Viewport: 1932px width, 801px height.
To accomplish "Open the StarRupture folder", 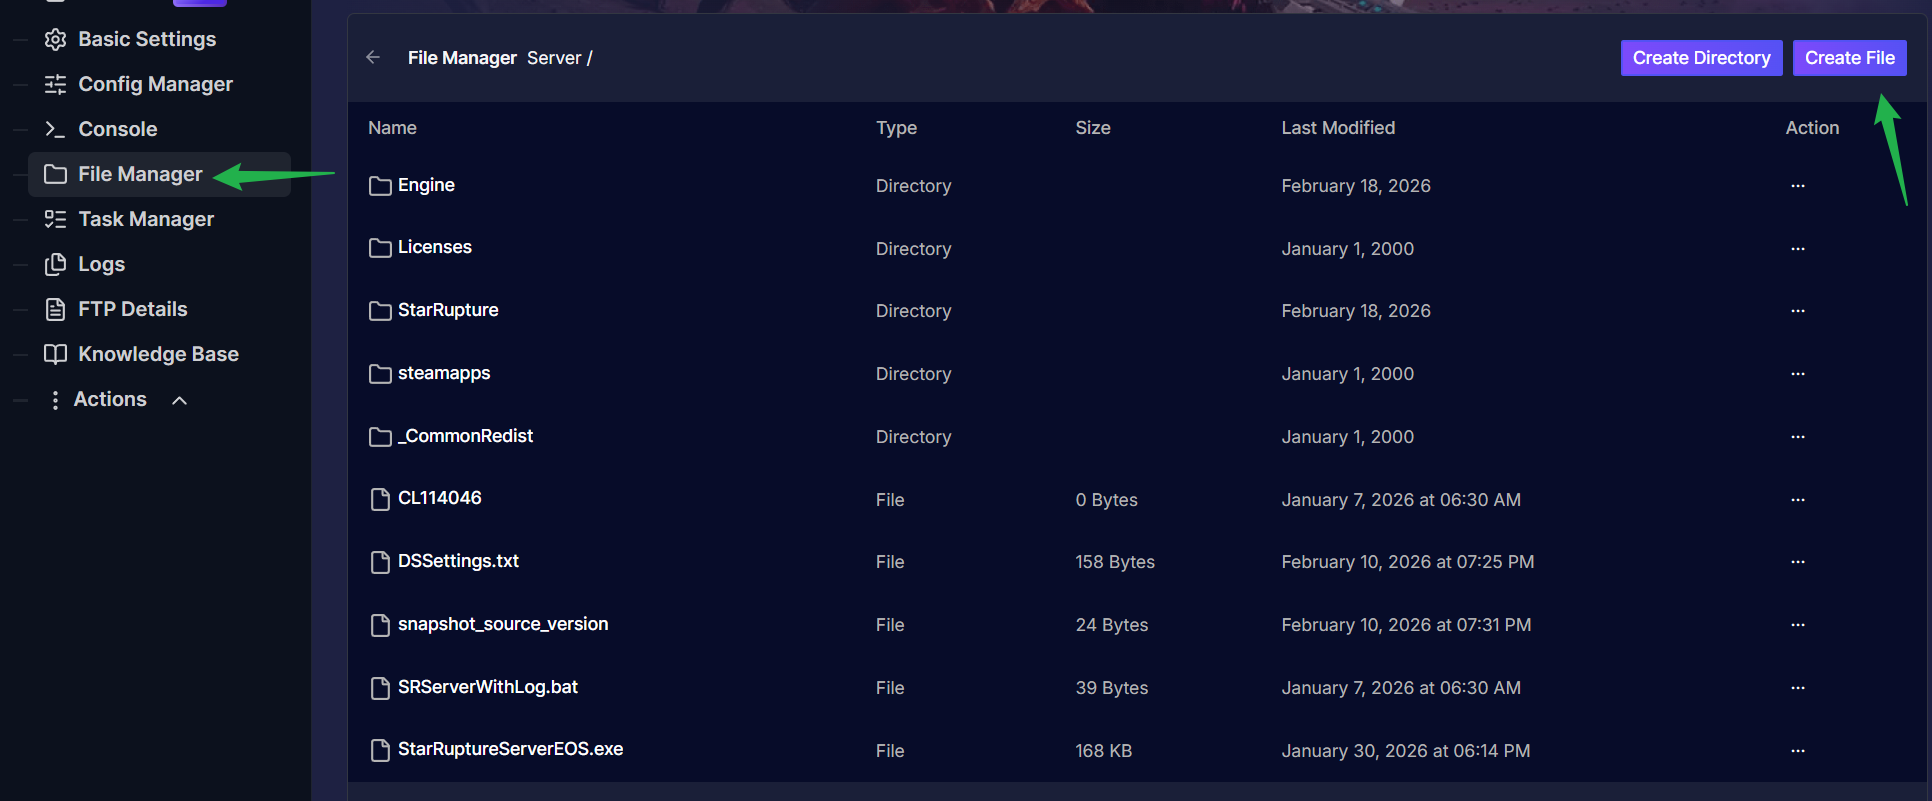I will click(x=447, y=310).
